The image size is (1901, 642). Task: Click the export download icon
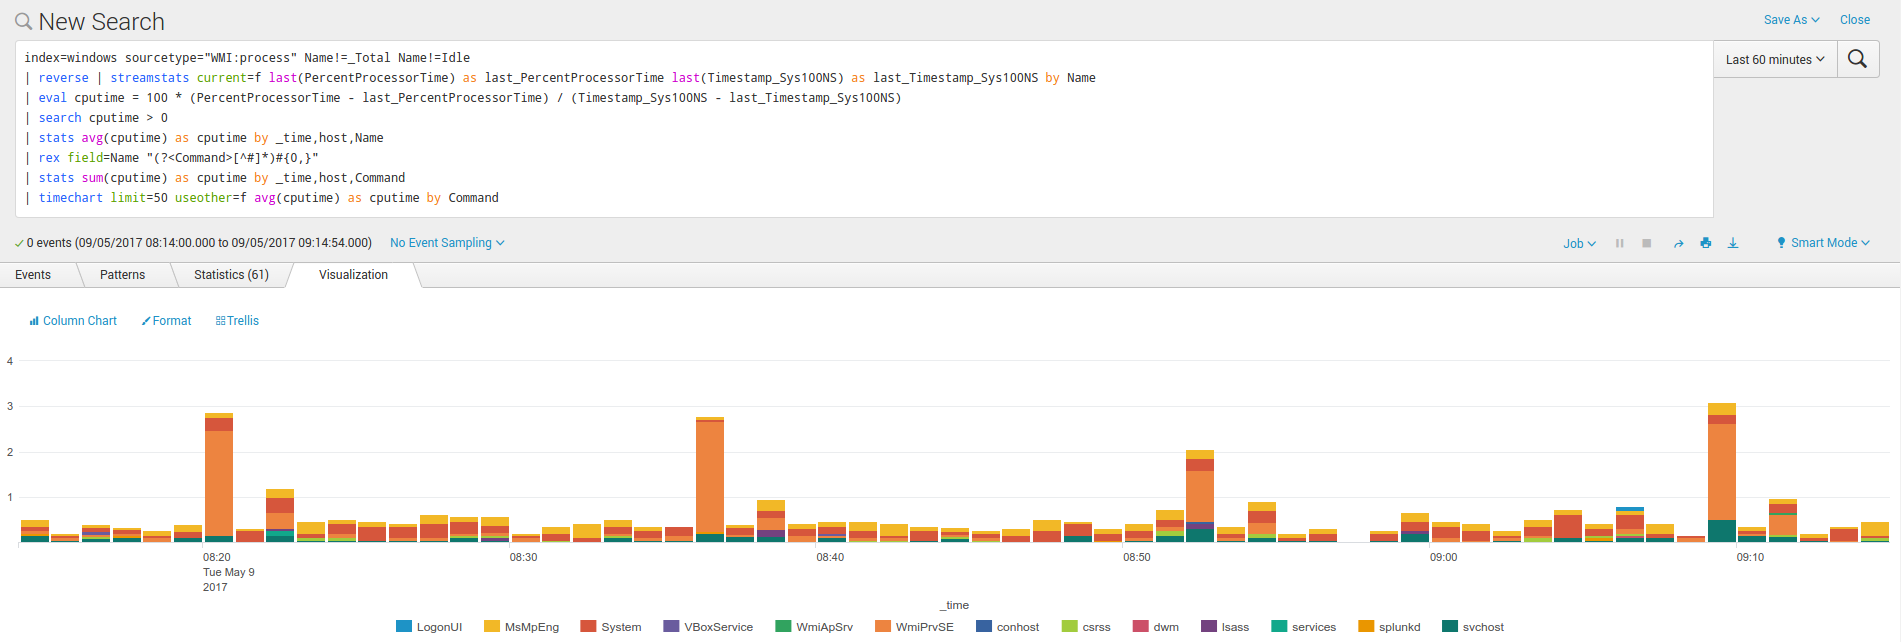pyautogui.click(x=1733, y=243)
